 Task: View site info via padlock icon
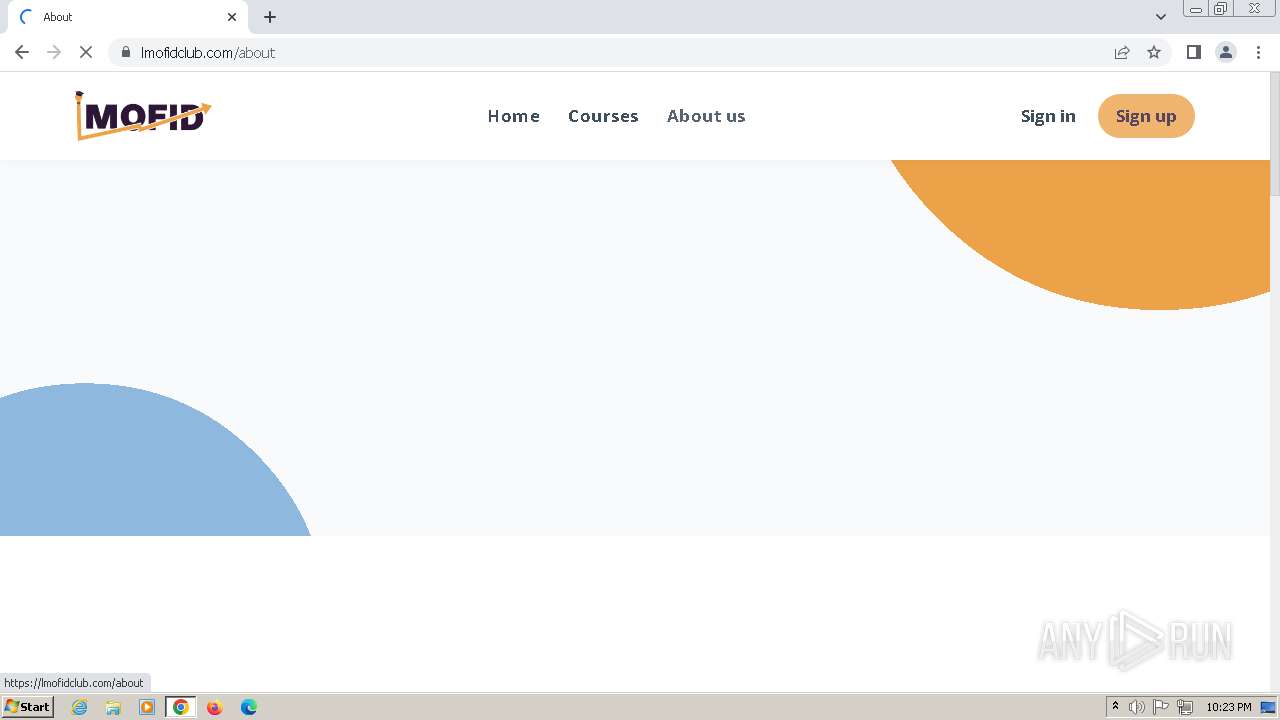tap(126, 52)
